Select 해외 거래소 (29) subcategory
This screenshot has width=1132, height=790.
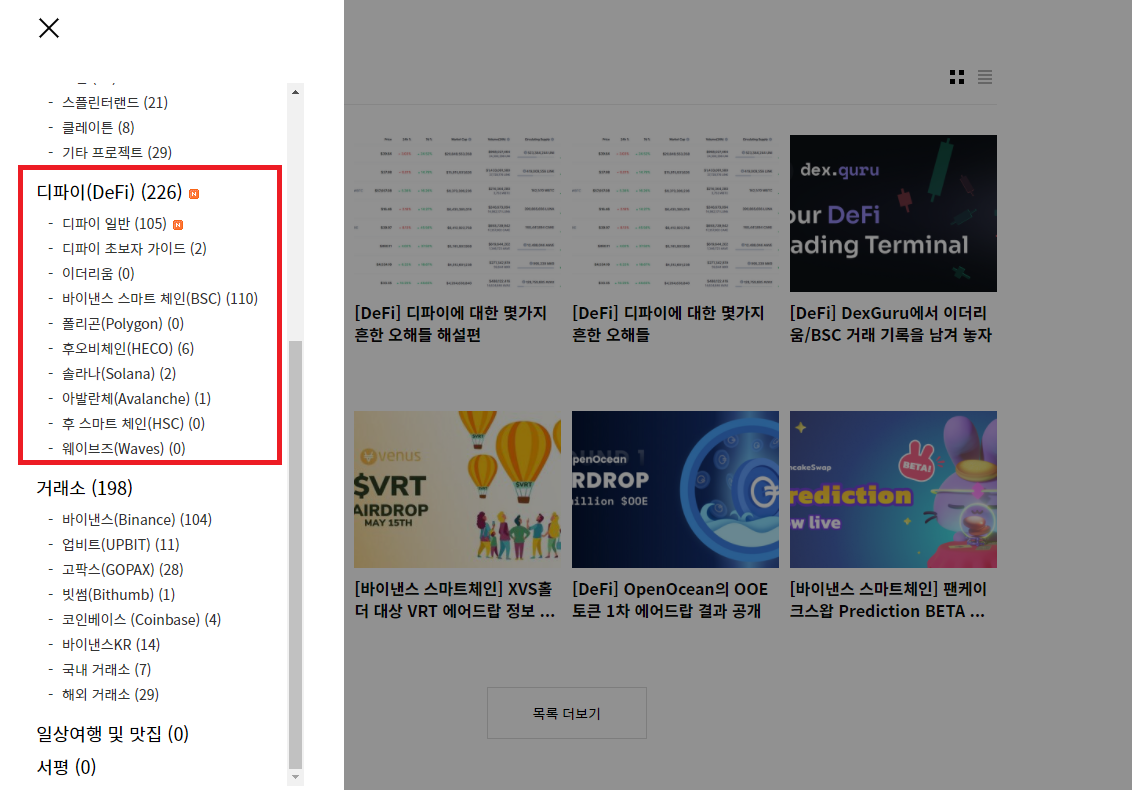tap(110, 694)
